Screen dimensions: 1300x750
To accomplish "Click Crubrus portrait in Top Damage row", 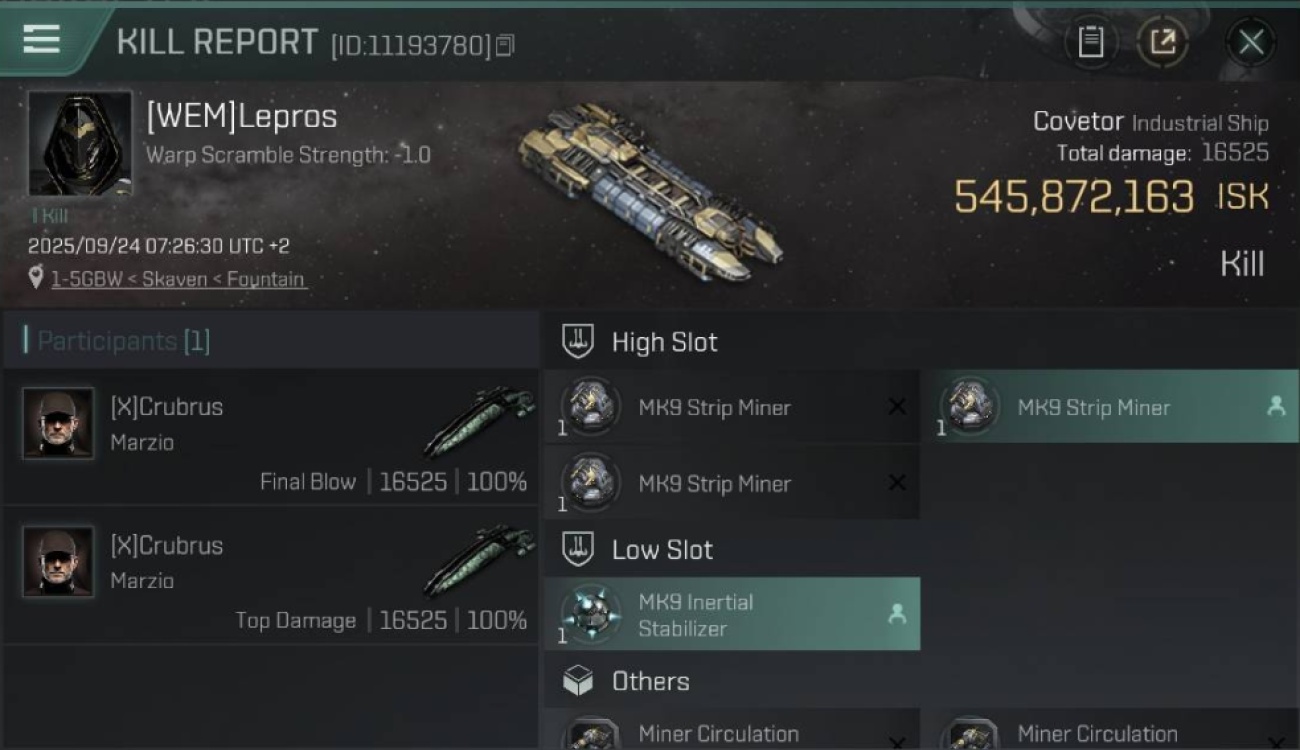I will [58, 562].
